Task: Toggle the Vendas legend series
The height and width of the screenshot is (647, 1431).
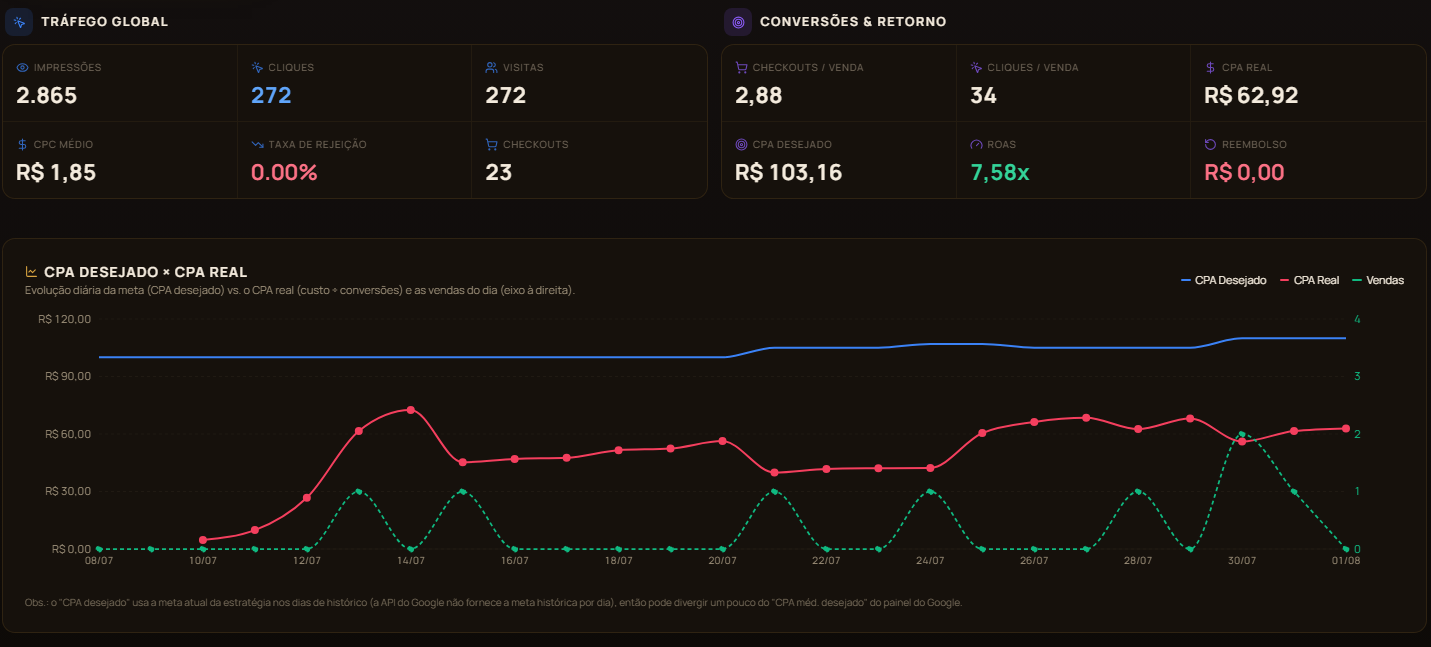Action: click(x=1377, y=280)
